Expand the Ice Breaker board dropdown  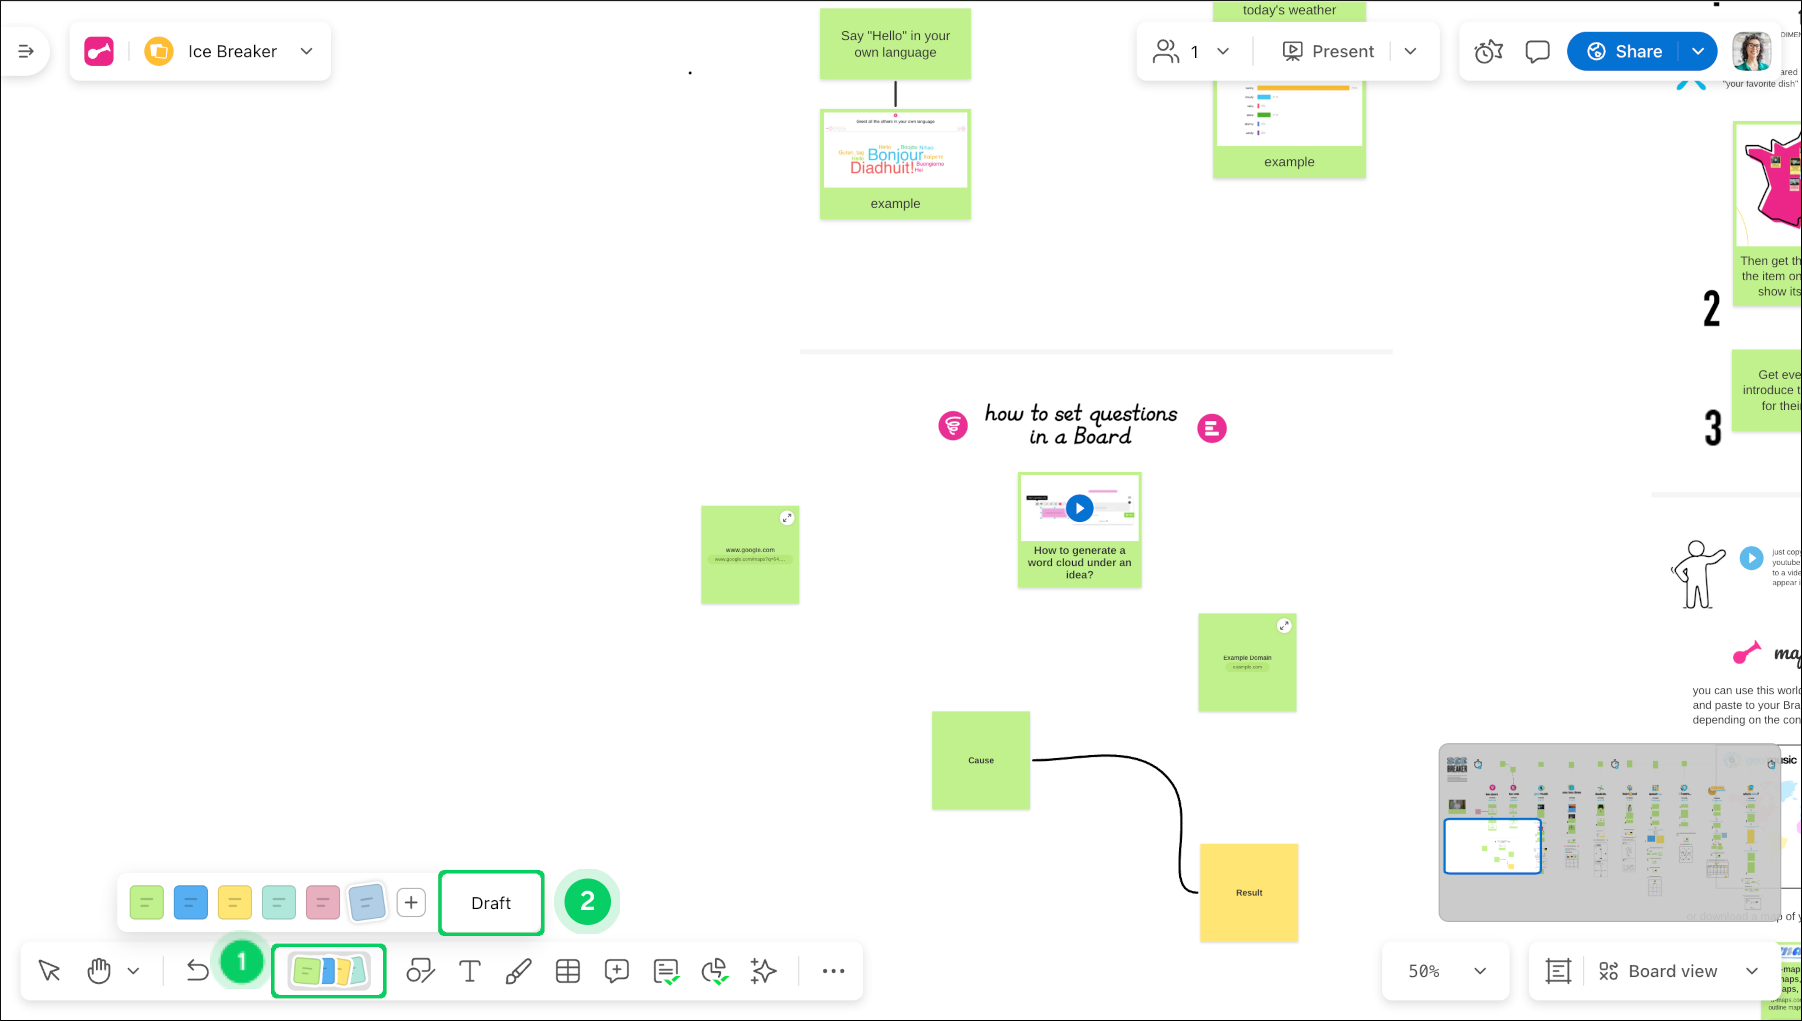pyautogui.click(x=307, y=52)
